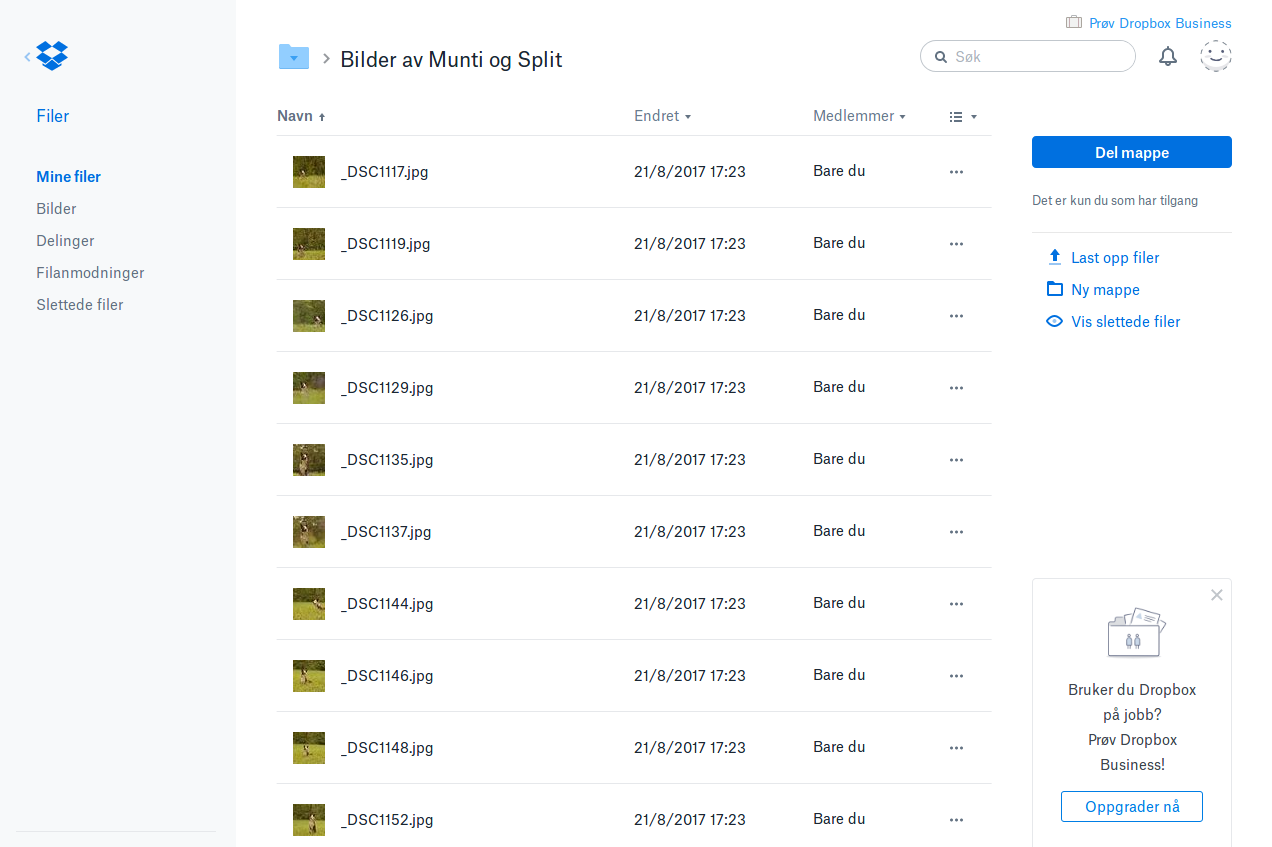This screenshot has width=1272, height=847.
Task: Open more options for _DSC1126.jpg
Action: click(956, 316)
